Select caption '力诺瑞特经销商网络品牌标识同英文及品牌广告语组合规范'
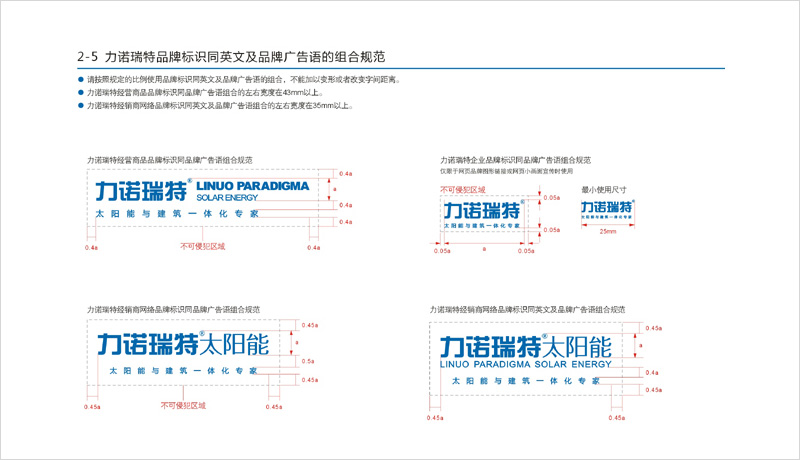This screenshot has height=460, width=800. pyautogui.click(x=528, y=310)
